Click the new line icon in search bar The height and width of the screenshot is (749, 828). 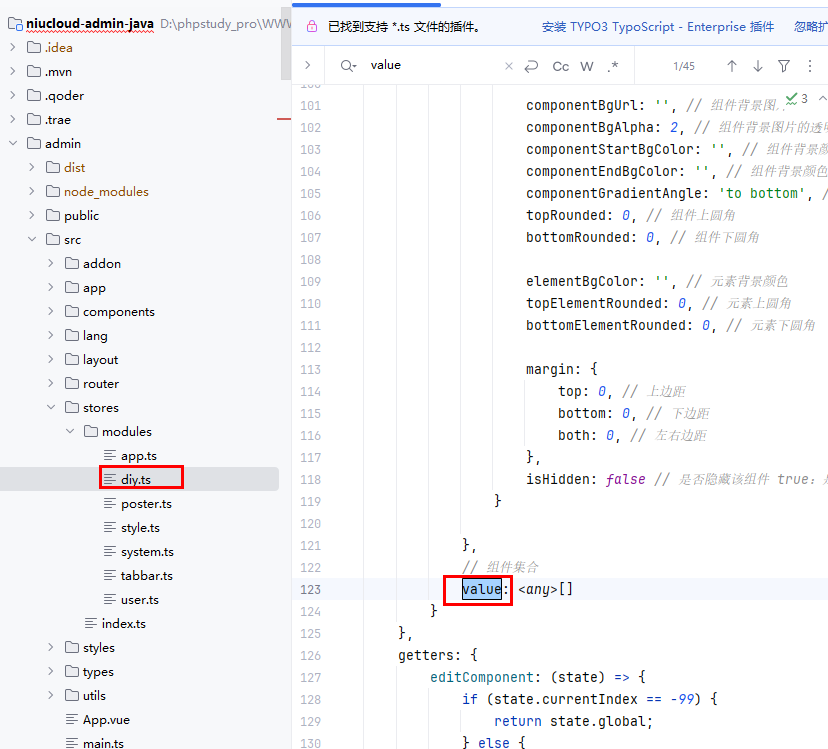[x=531, y=66]
